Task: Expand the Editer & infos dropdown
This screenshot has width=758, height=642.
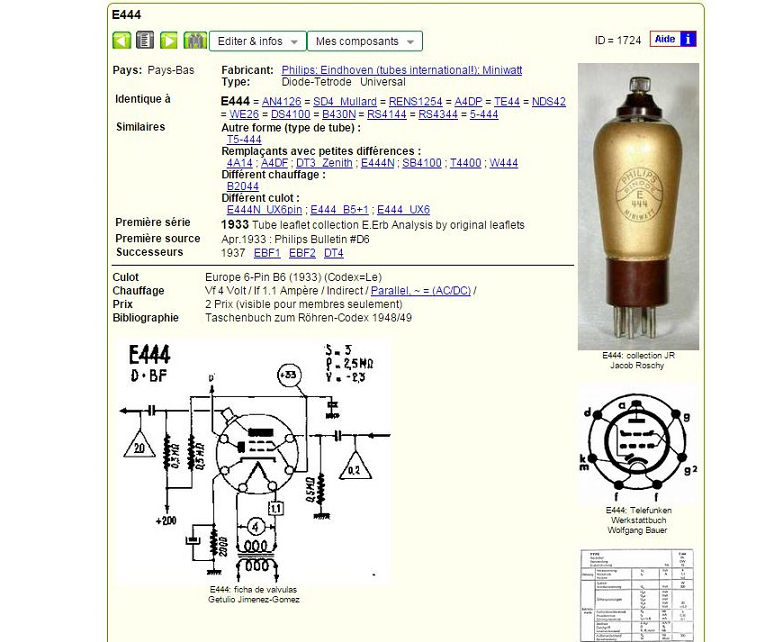Action: [258, 41]
